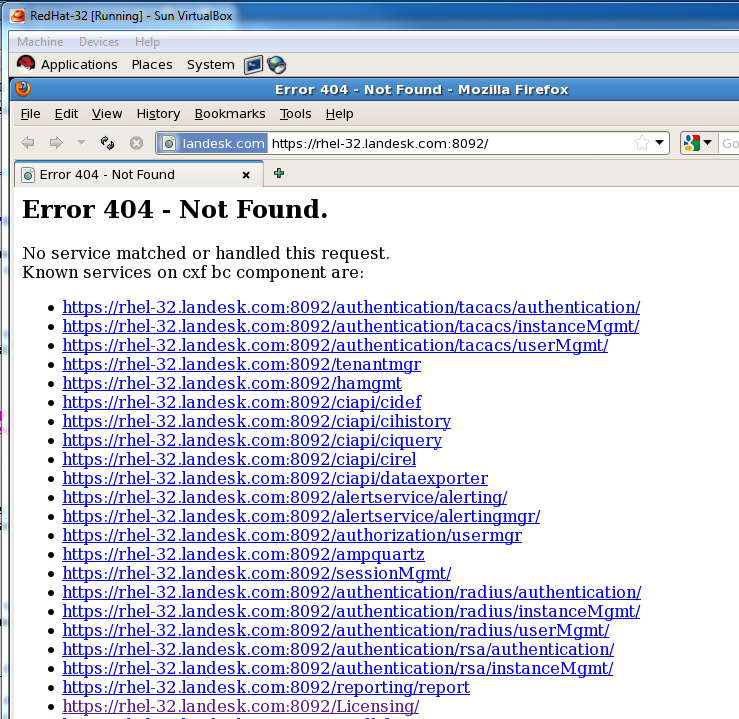Open the VirtualBox Help menu

tap(147, 42)
